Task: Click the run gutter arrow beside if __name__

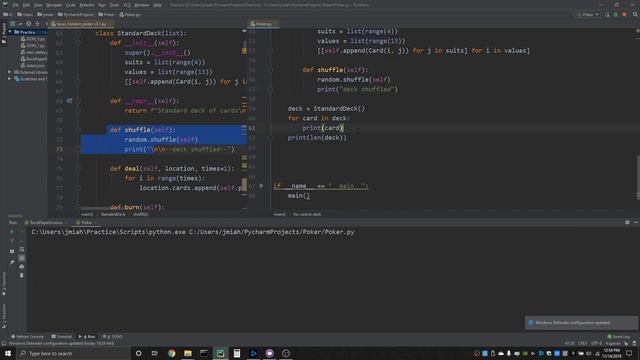Action: (x=261, y=186)
